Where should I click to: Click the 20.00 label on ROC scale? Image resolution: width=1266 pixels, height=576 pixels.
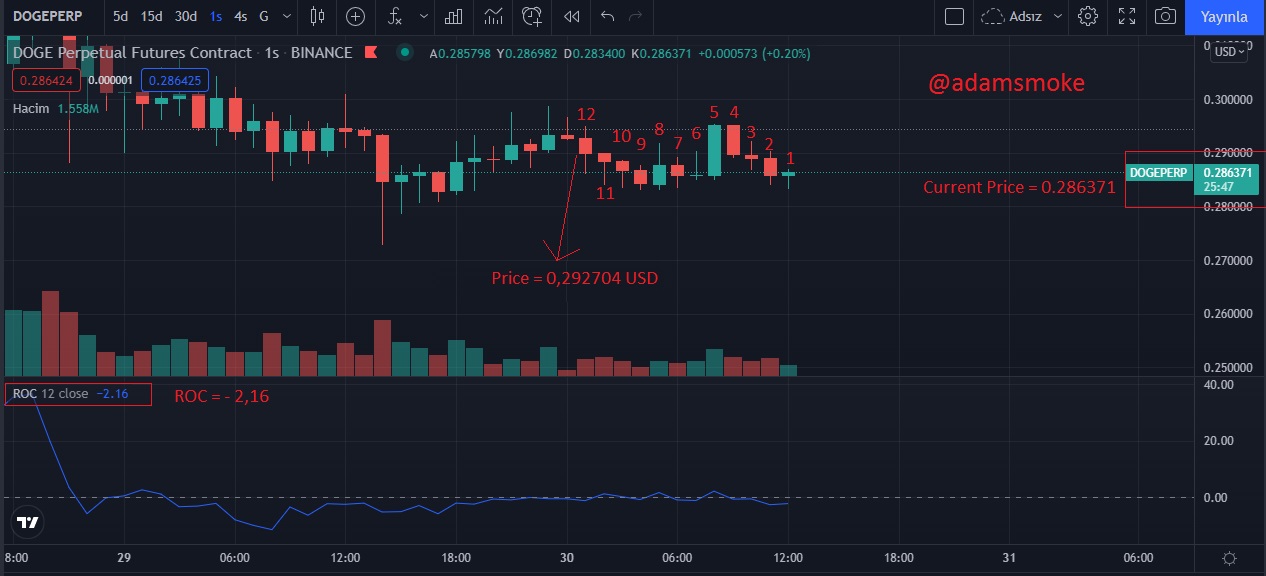click(x=1218, y=441)
